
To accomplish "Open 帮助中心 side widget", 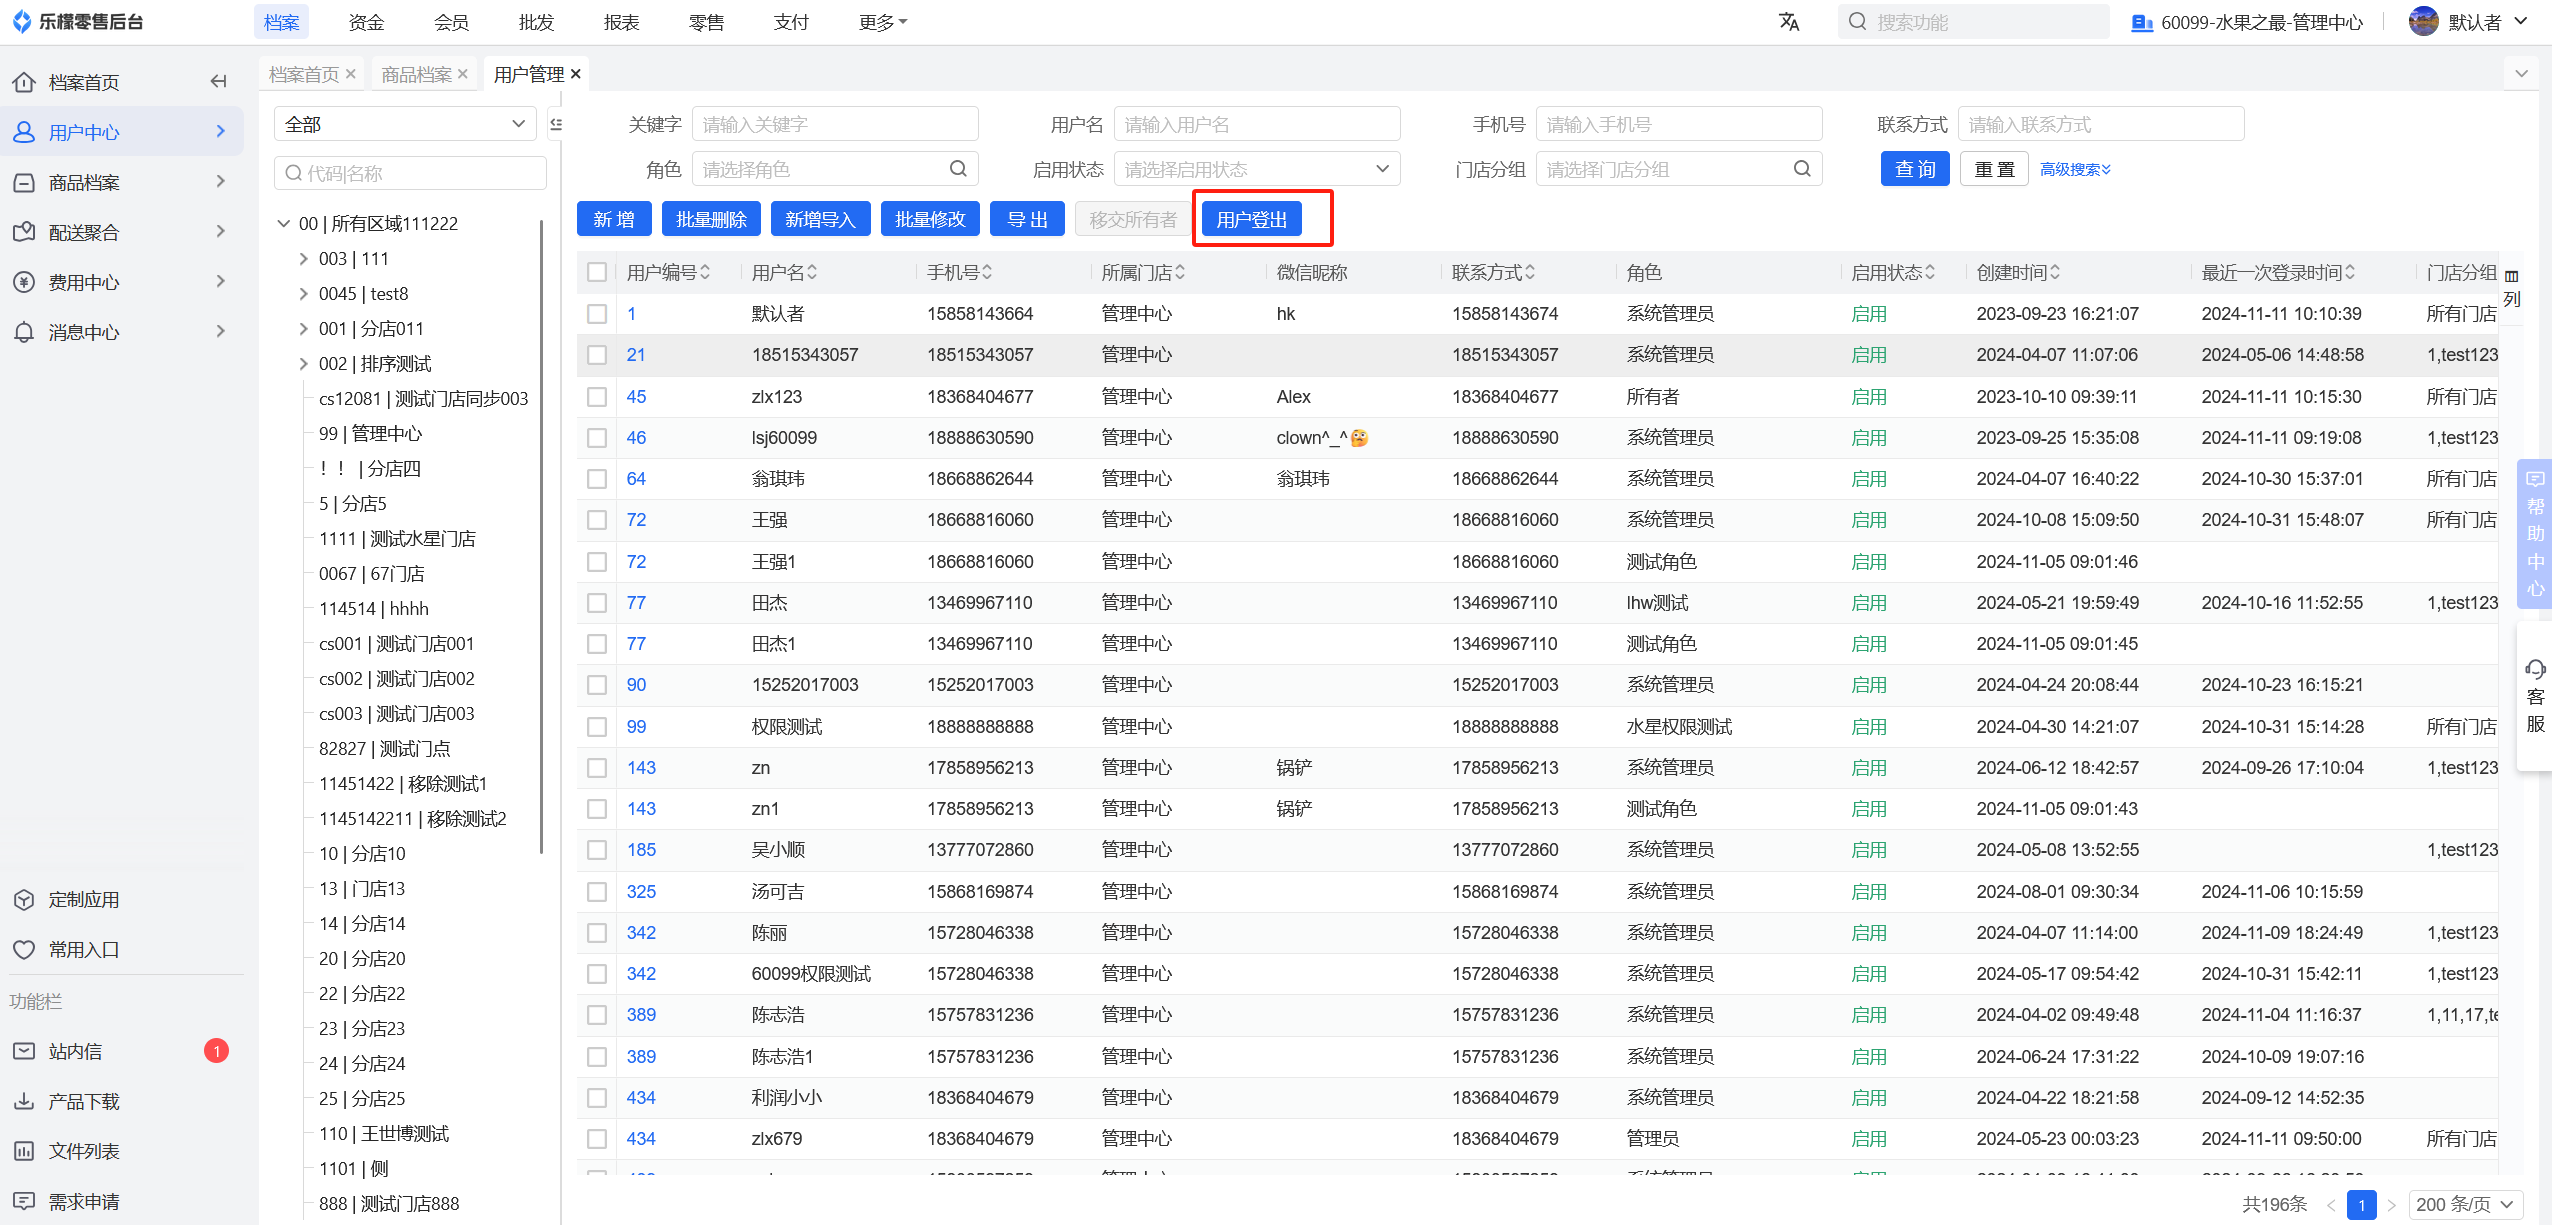I will (2535, 533).
